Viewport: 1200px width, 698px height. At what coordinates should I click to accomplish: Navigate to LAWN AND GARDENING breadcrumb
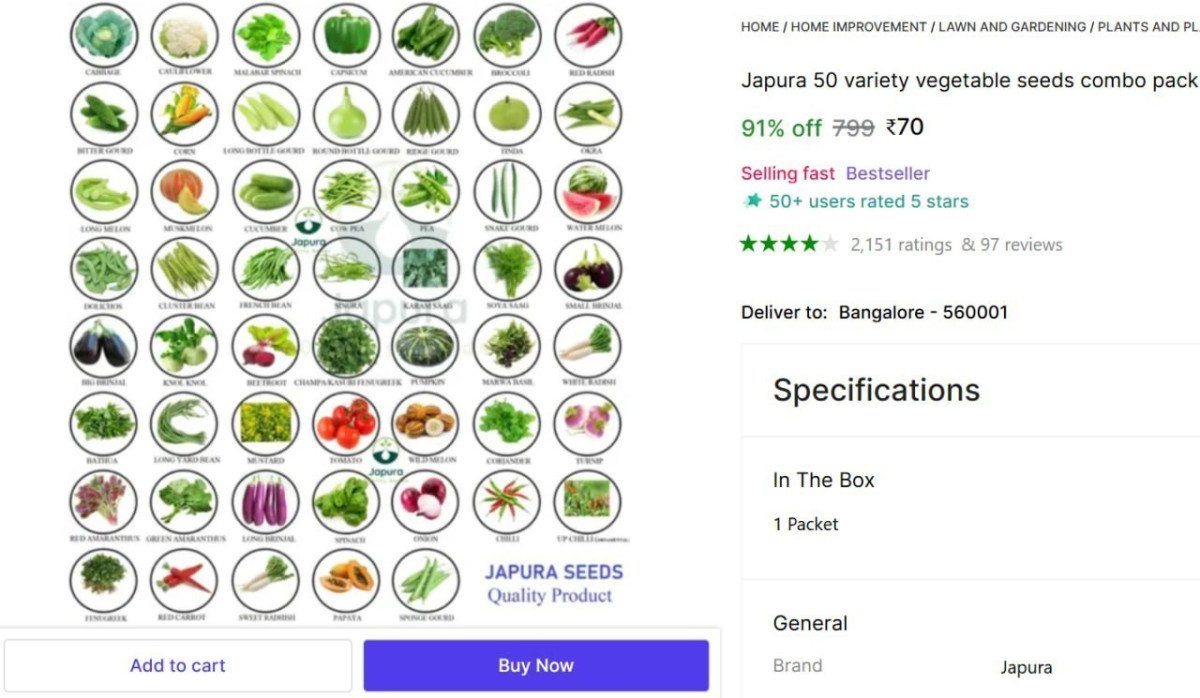click(1011, 27)
